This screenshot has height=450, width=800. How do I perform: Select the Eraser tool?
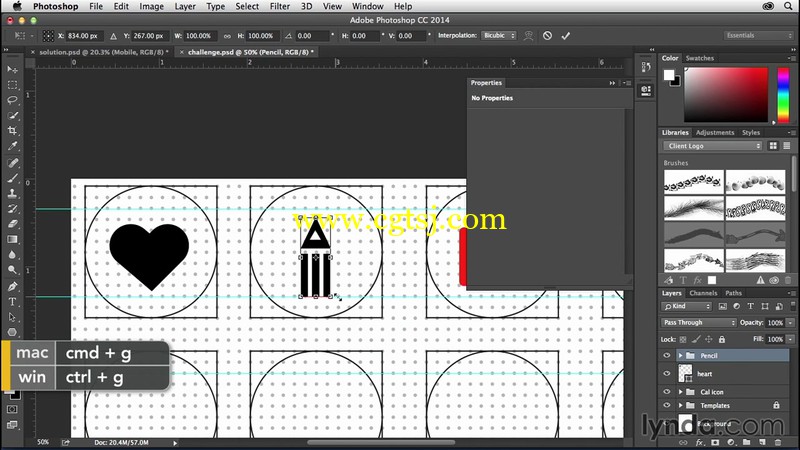tap(12, 224)
